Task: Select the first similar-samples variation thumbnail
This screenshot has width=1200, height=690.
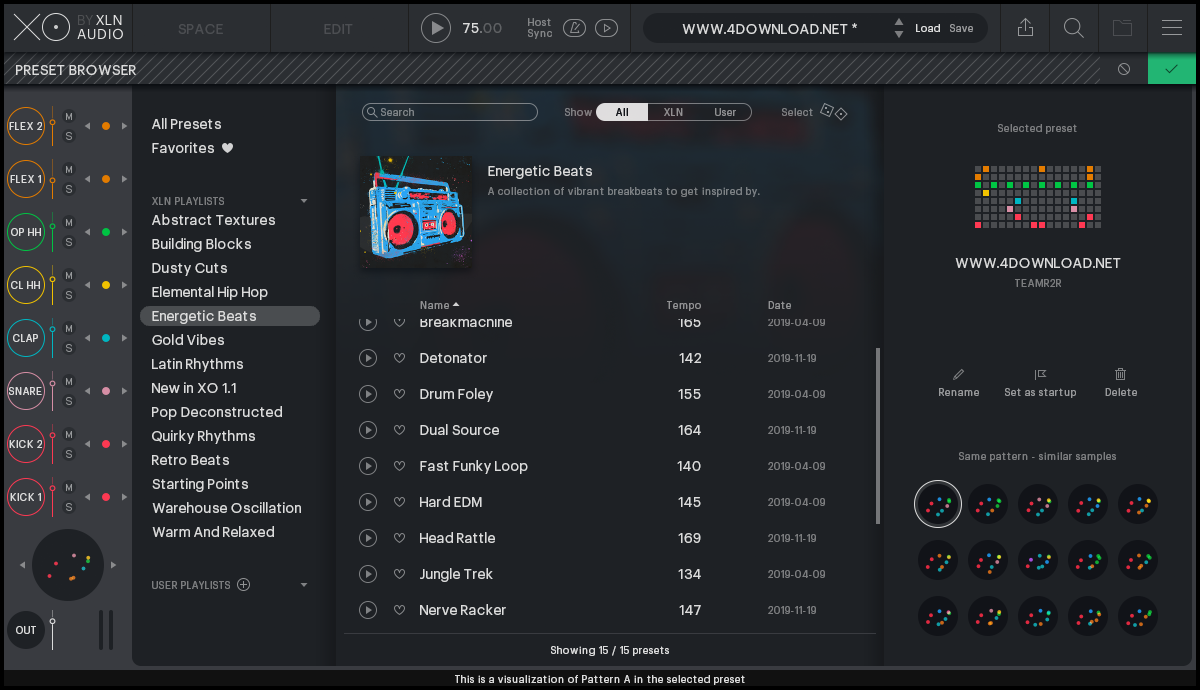Action: [938, 504]
